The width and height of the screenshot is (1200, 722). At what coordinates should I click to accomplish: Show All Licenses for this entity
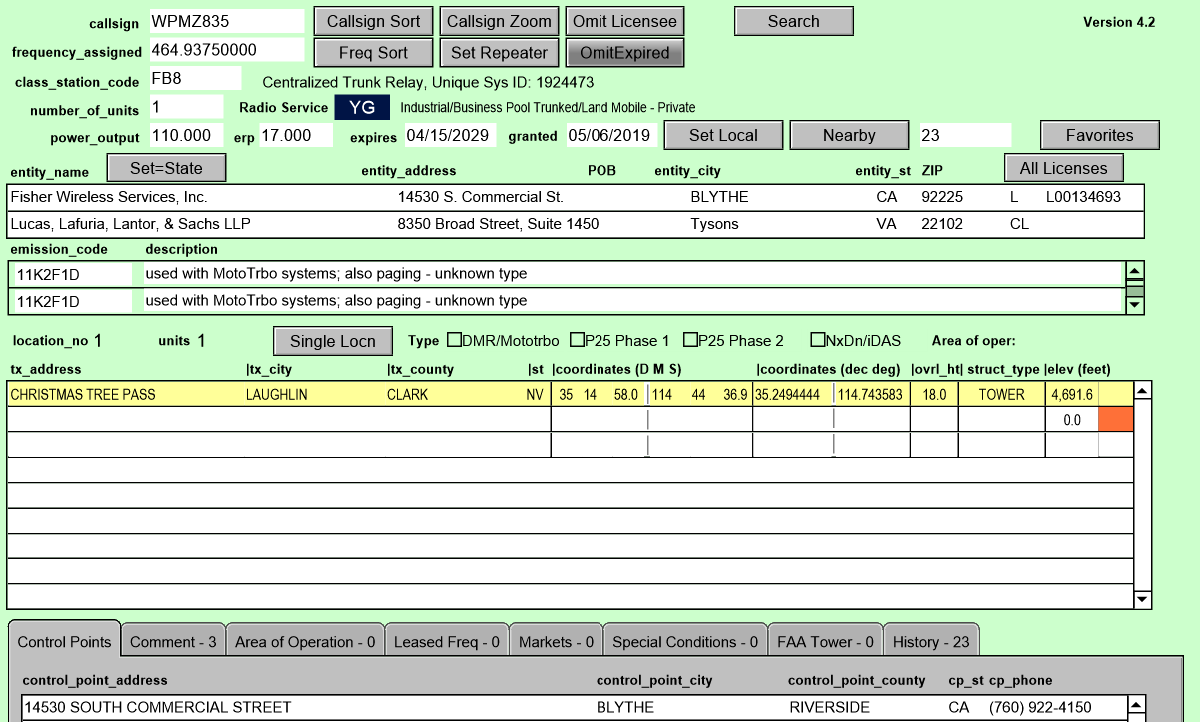(x=1063, y=167)
